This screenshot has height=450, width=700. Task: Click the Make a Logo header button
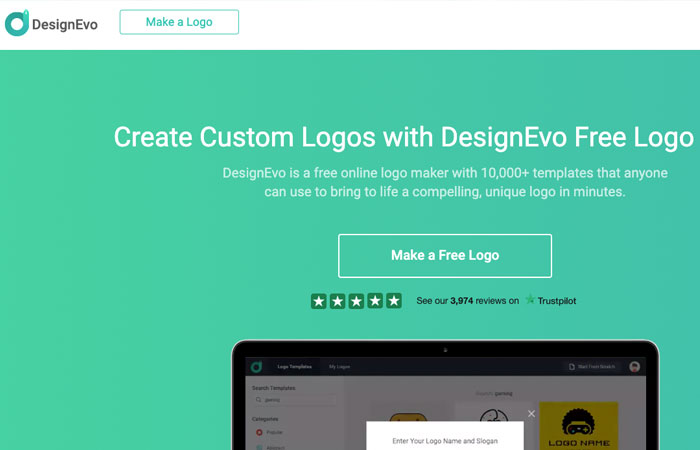pos(179,22)
